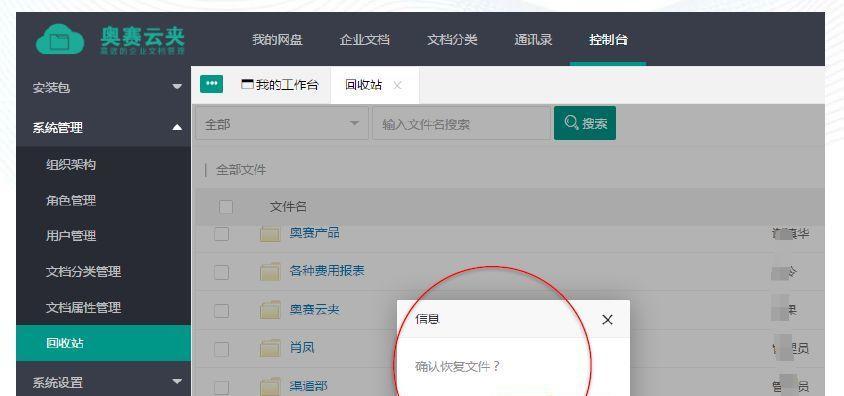Check the box for 奥赛产品 row
Viewport: 844px width, 396px height.
click(221, 234)
